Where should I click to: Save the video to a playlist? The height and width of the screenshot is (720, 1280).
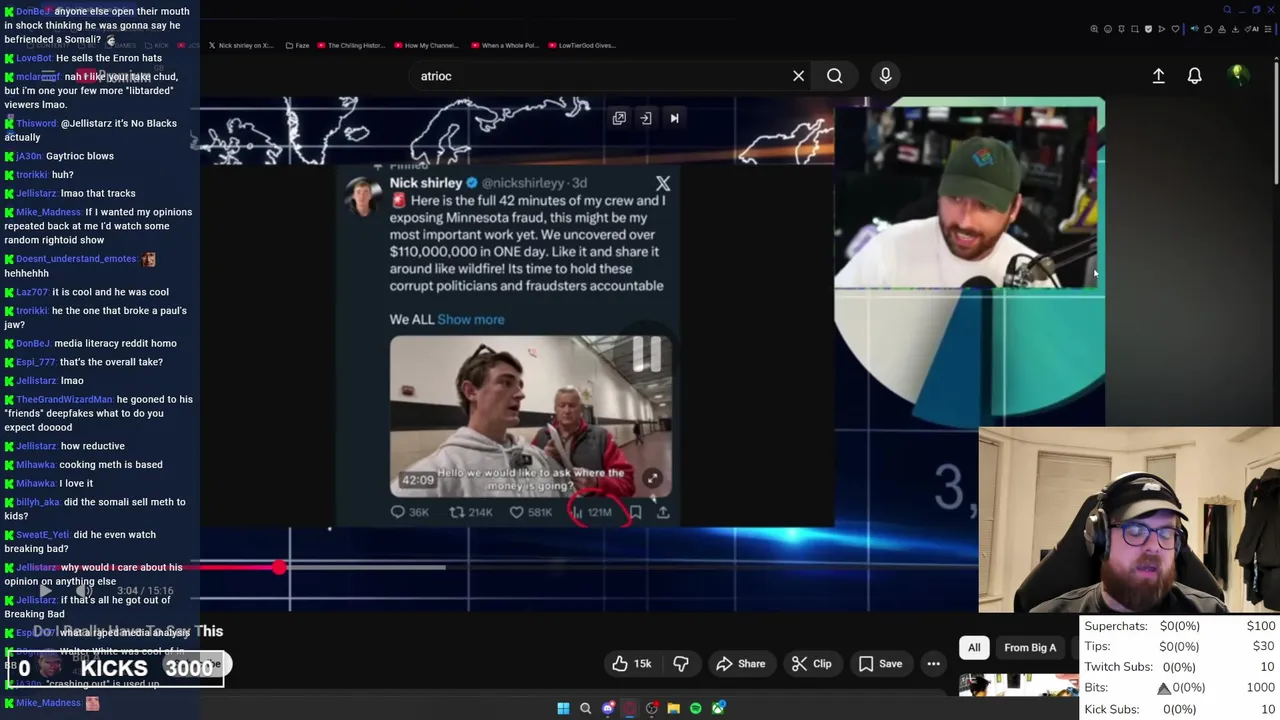pos(880,664)
